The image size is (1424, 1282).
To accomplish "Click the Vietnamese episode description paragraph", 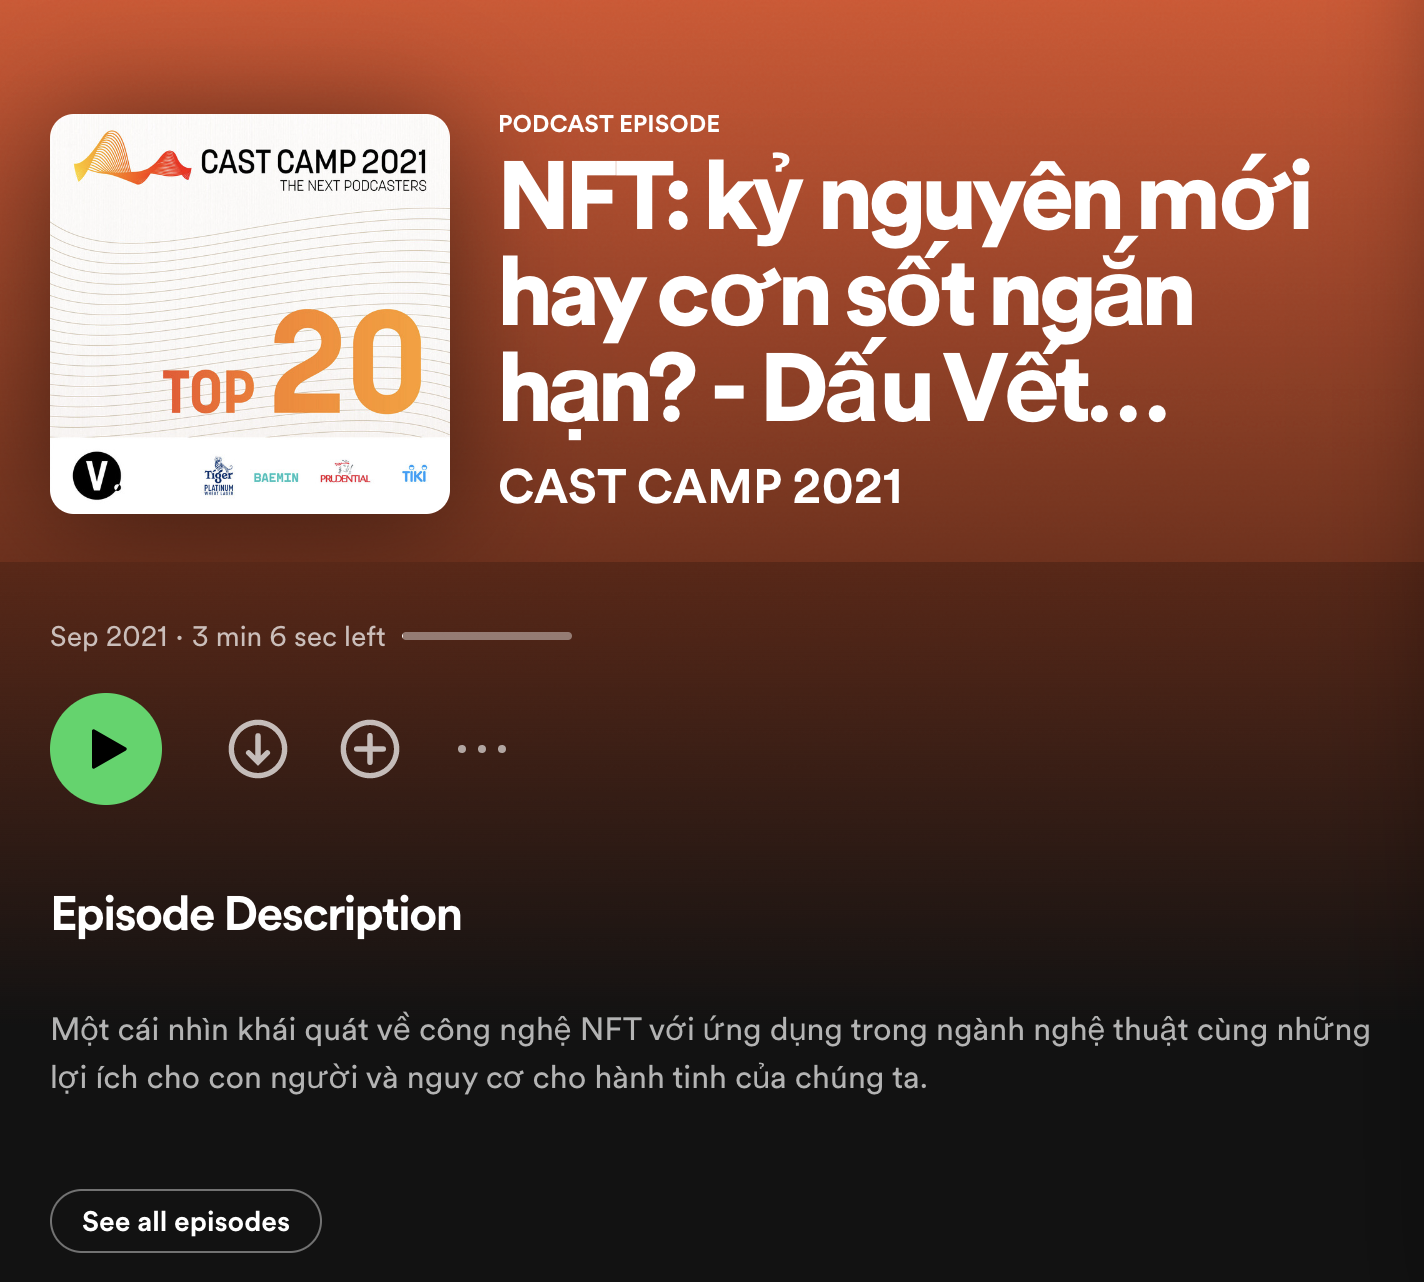I will 710,1053.
